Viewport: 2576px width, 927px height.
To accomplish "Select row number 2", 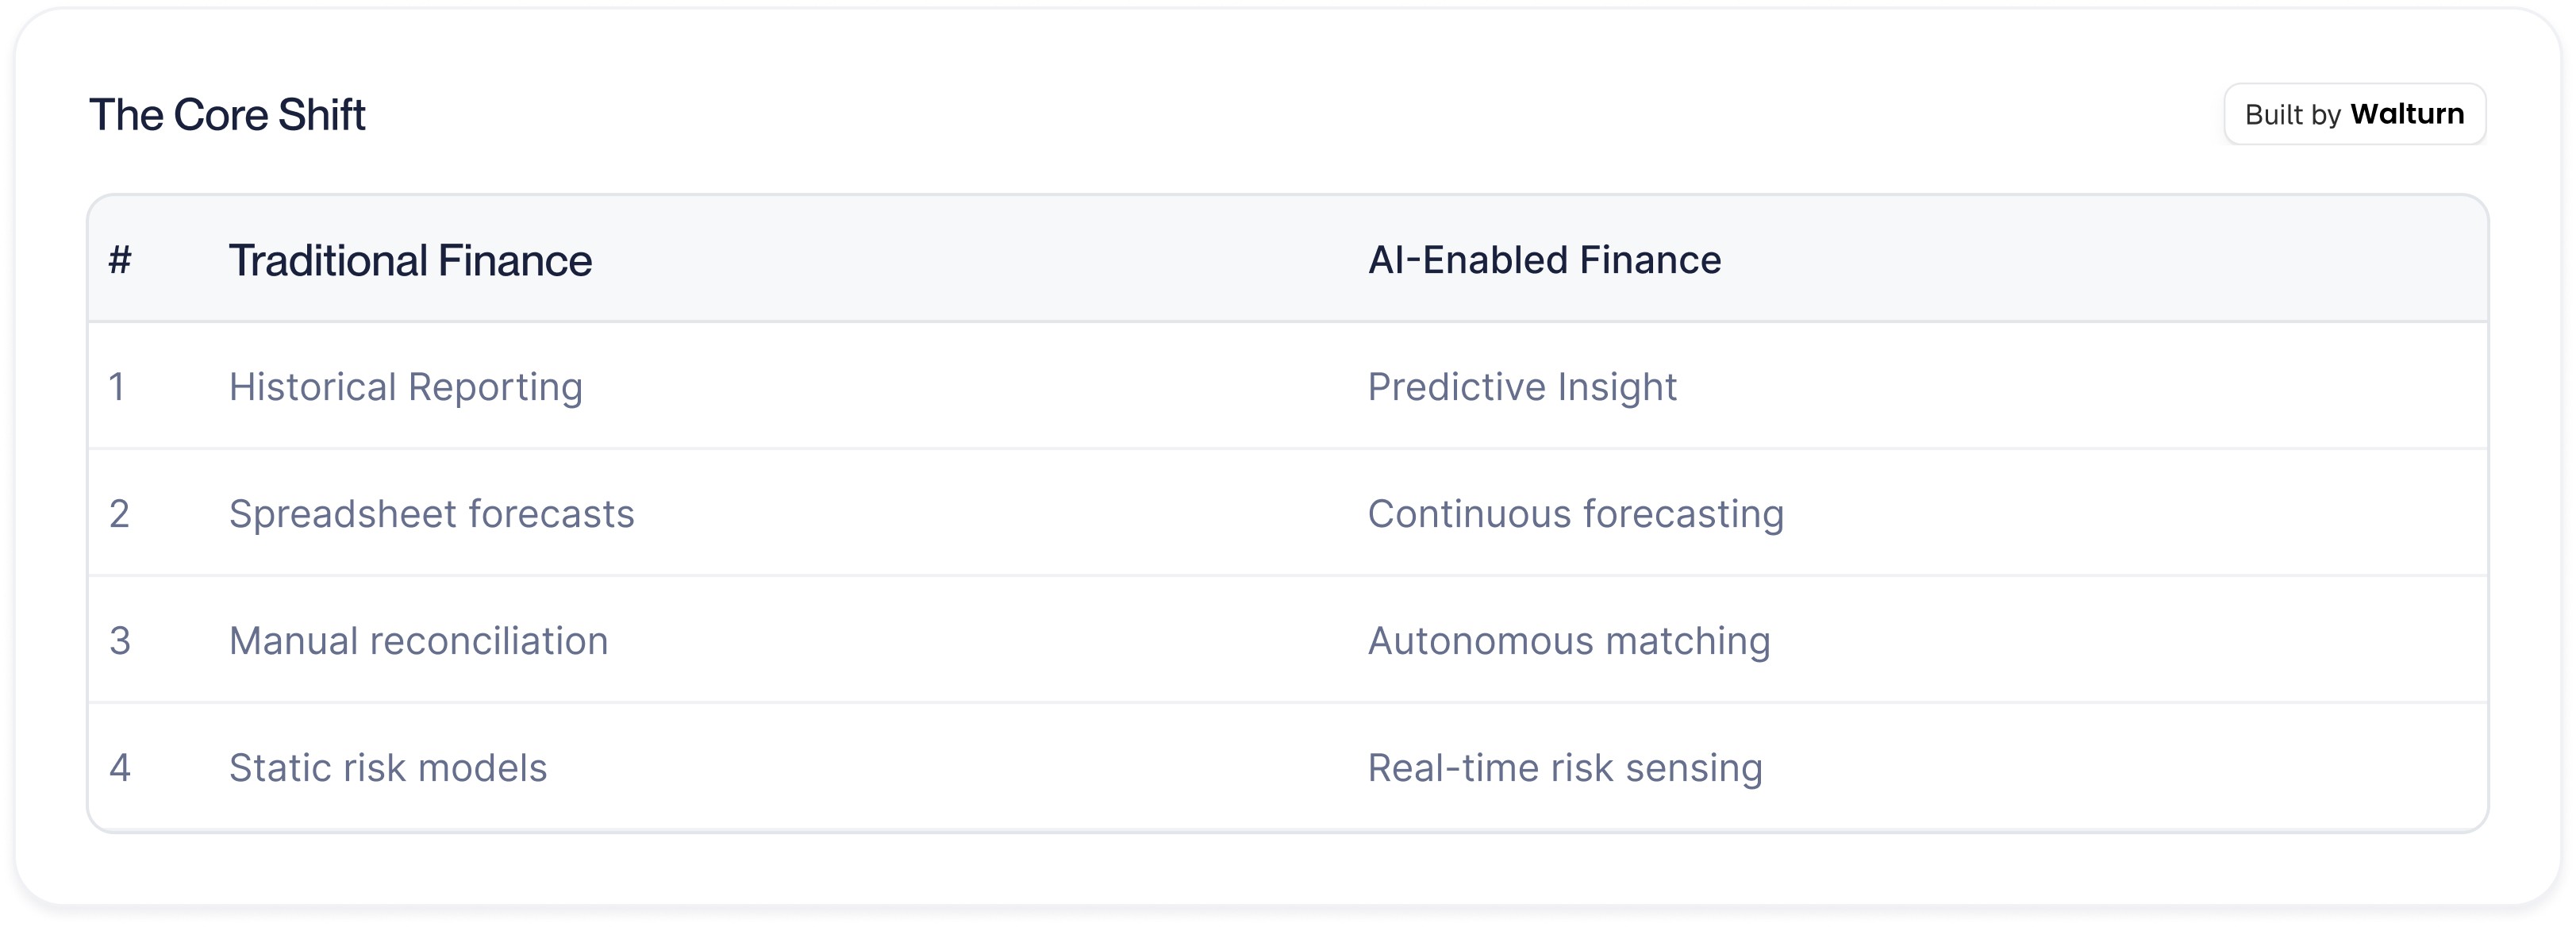I will [119, 514].
